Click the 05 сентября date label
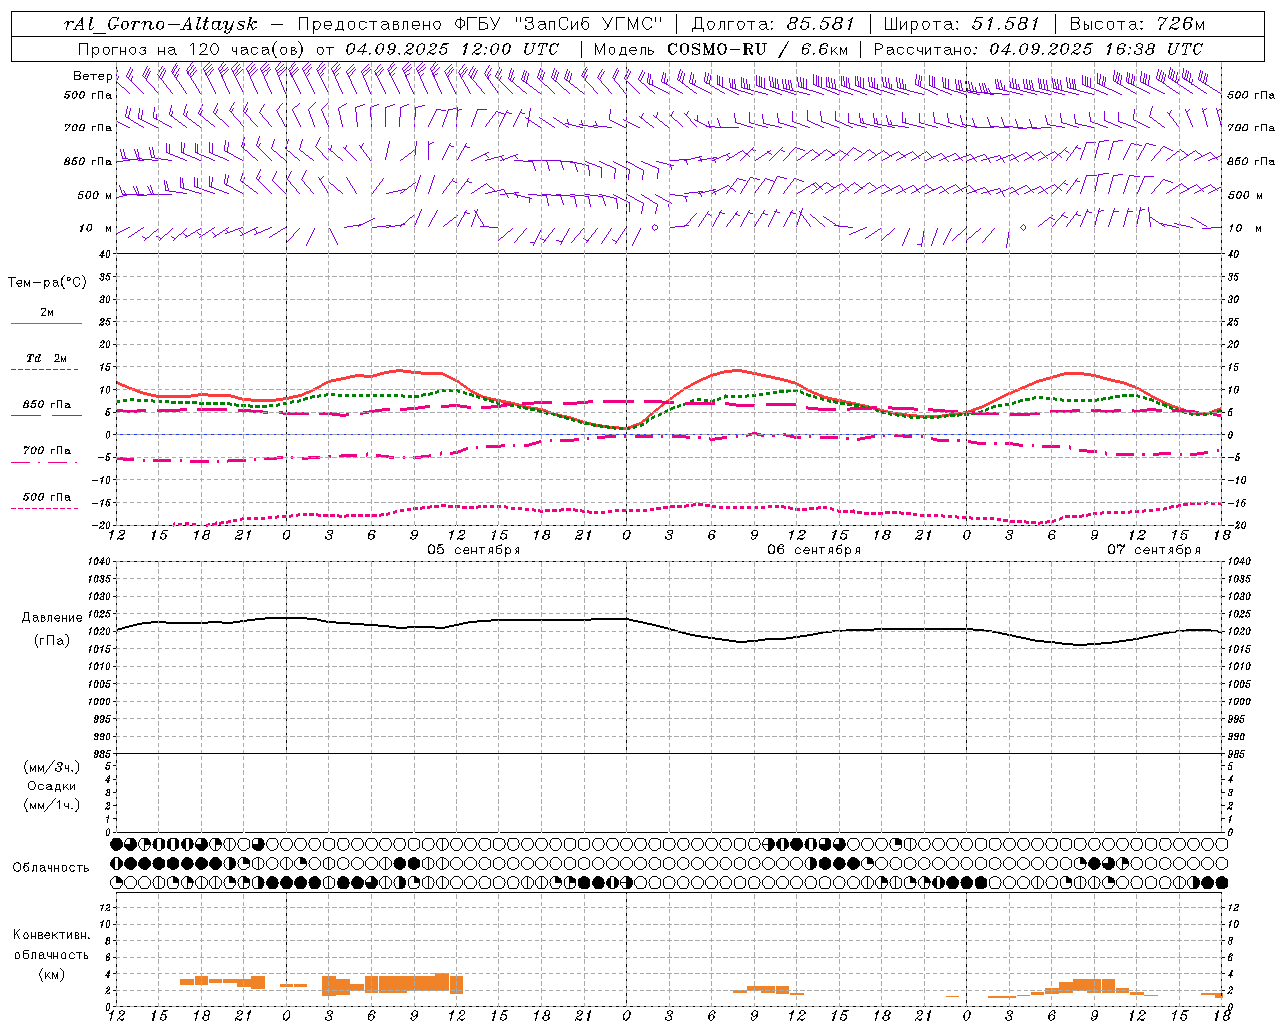The height and width of the screenshot is (1024, 1280). pos(474,550)
